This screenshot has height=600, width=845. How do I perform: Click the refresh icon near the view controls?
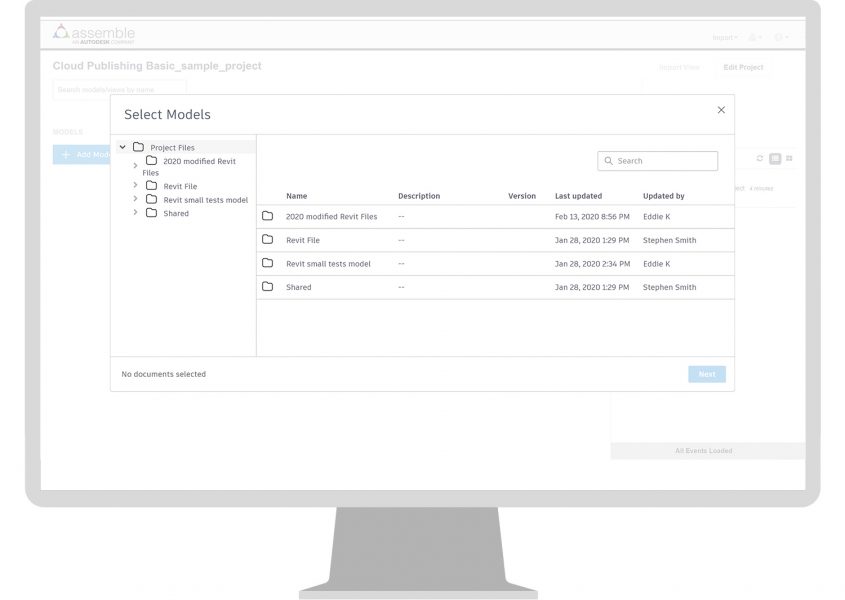click(x=760, y=158)
